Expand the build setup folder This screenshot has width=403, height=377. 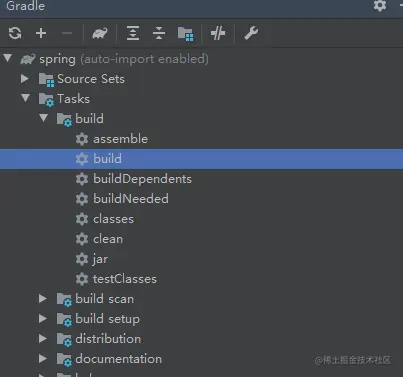42,319
